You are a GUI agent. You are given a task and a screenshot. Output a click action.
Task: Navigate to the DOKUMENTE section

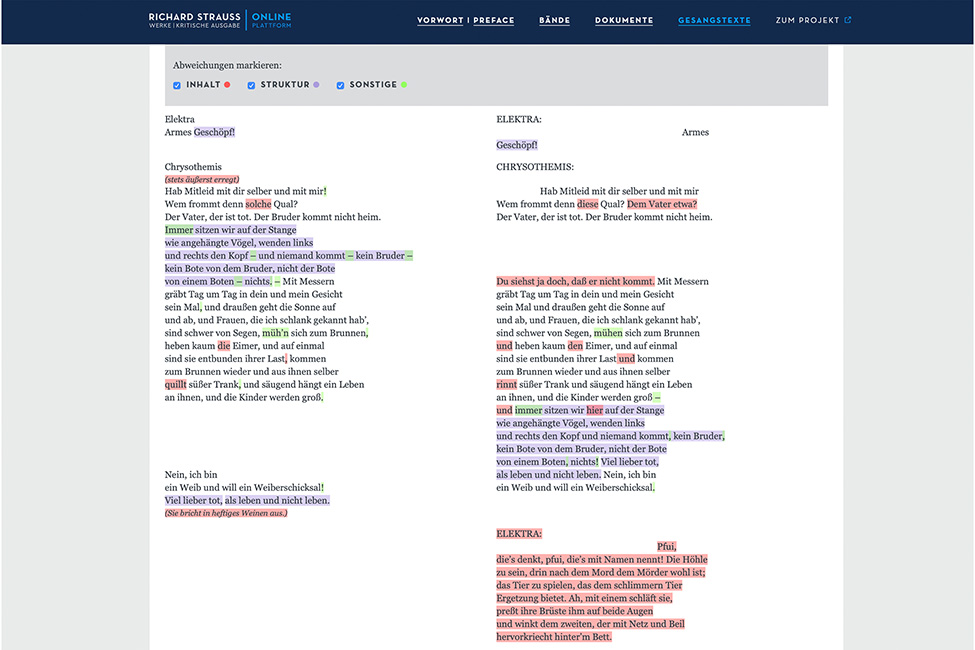click(x=624, y=20)
